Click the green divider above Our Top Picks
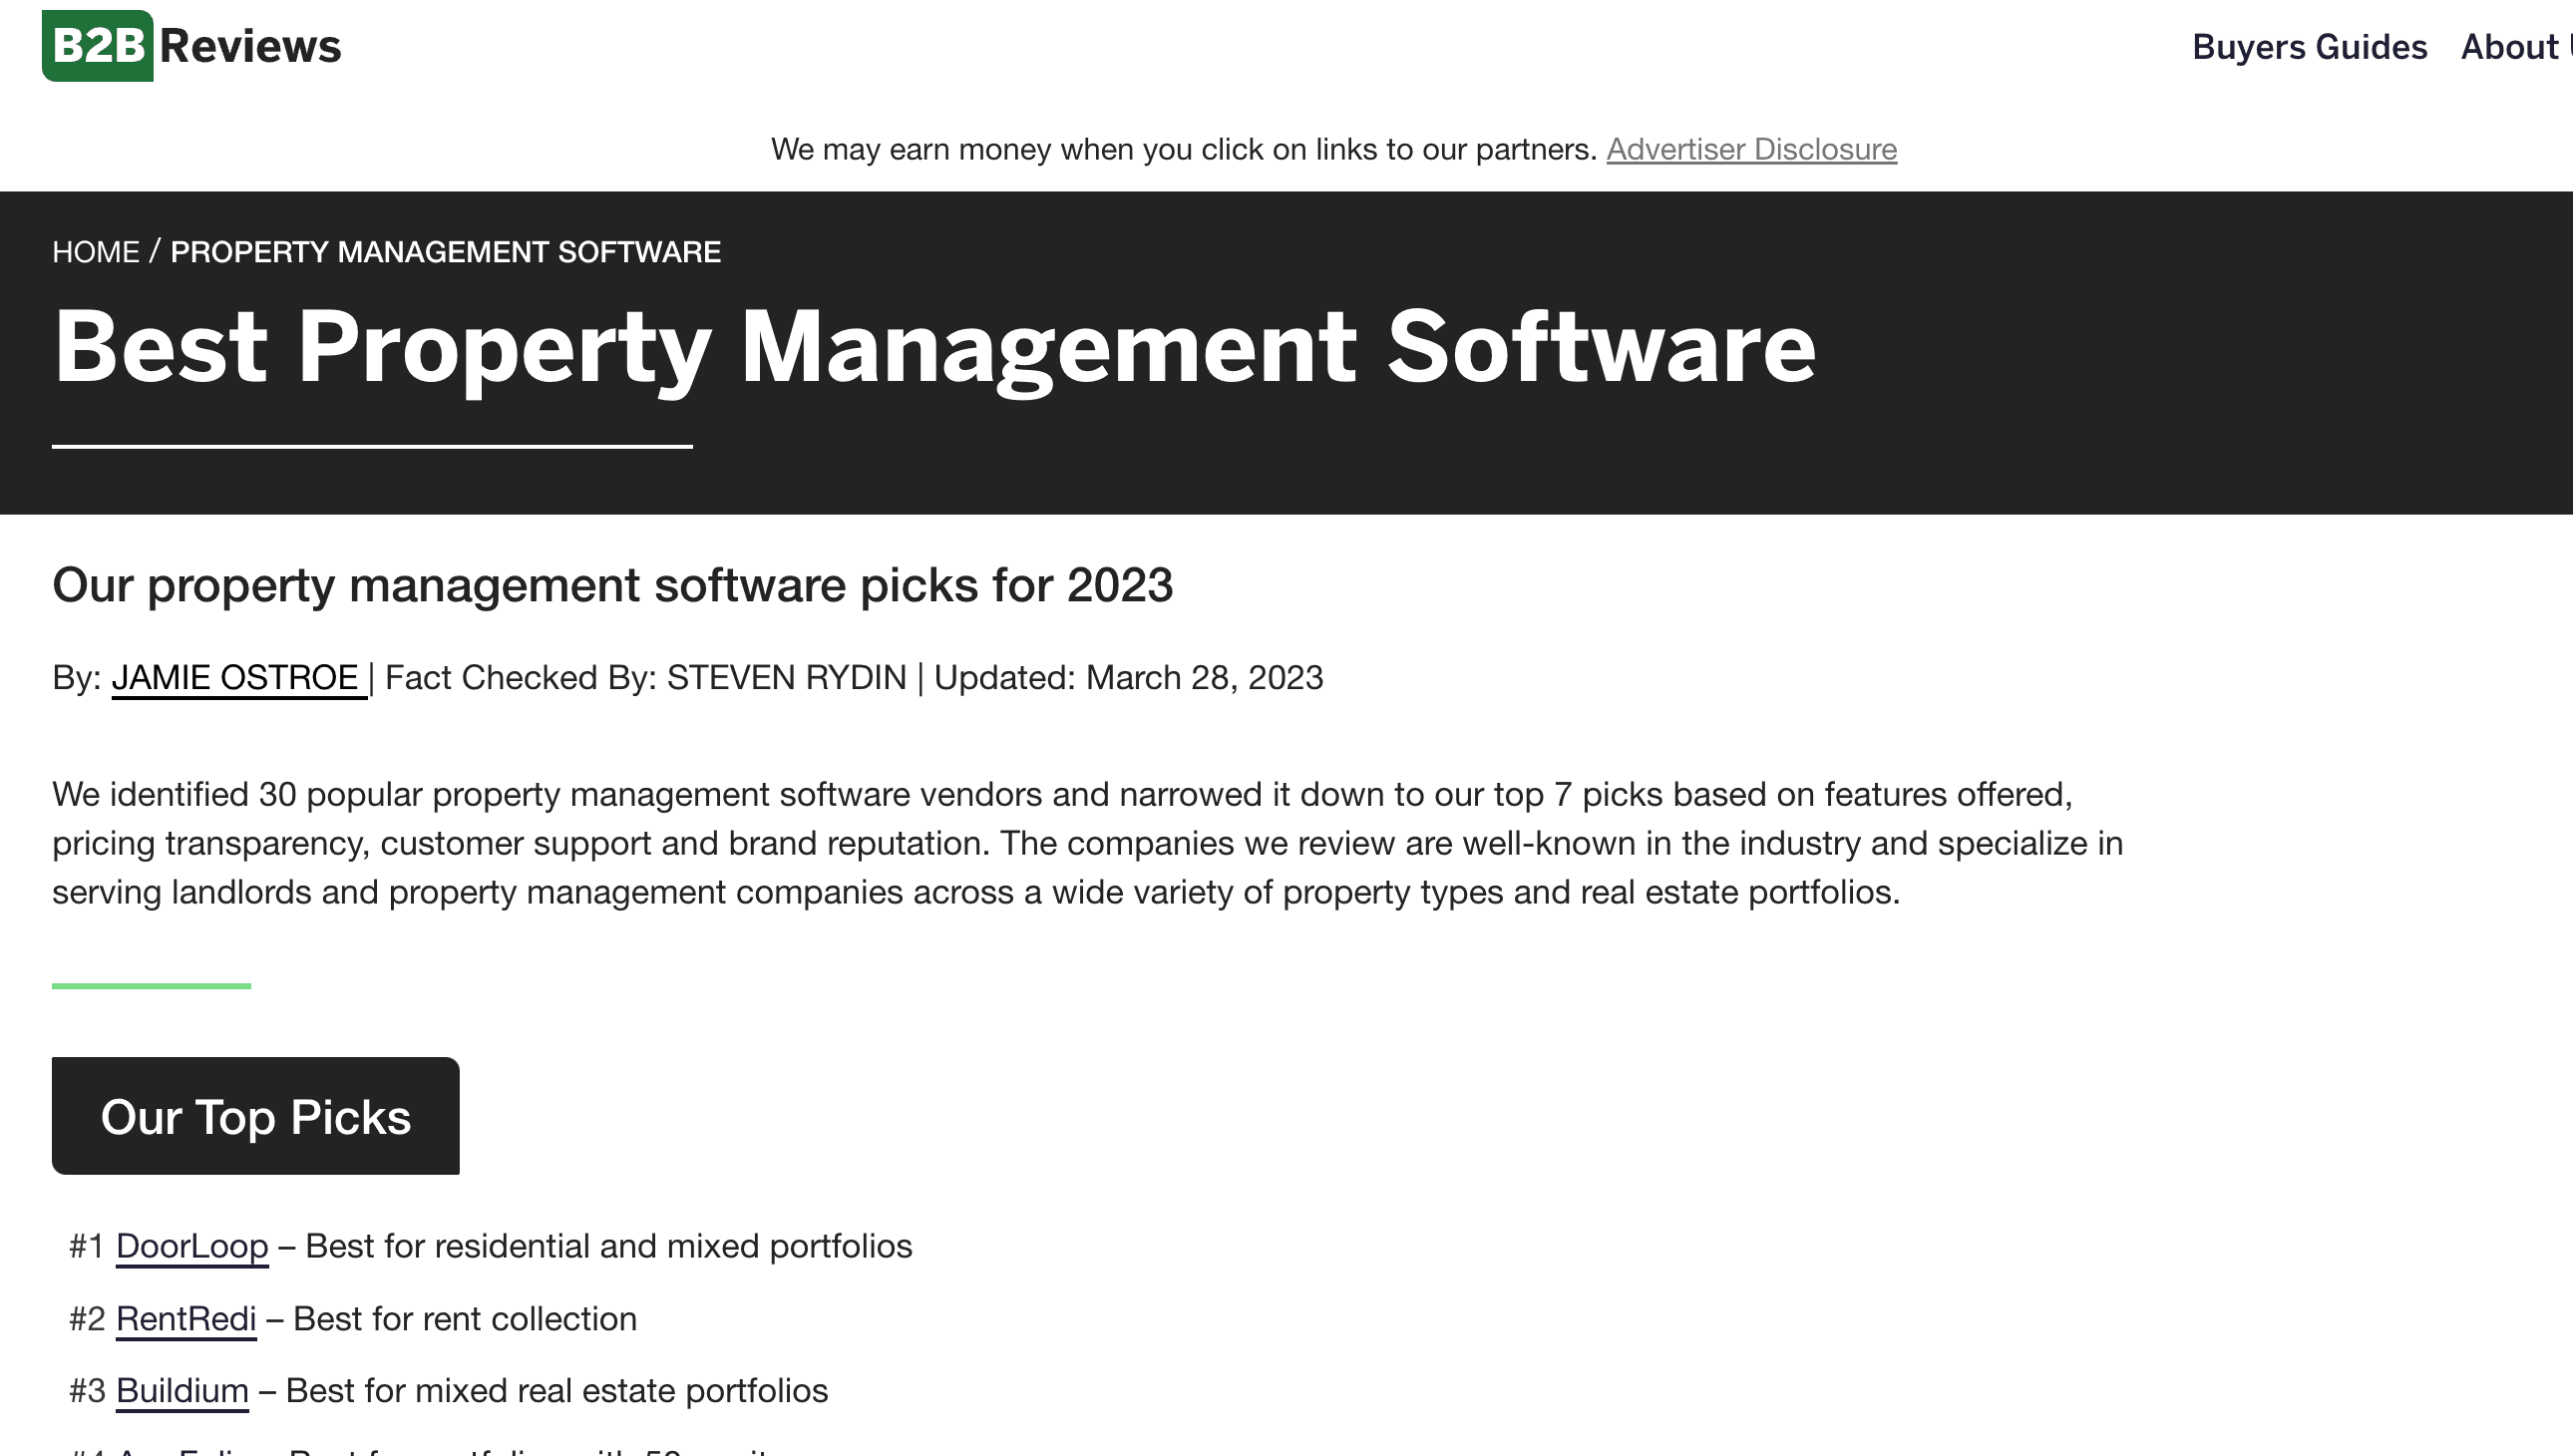2573x1456 pixels. tap(152, 985)
